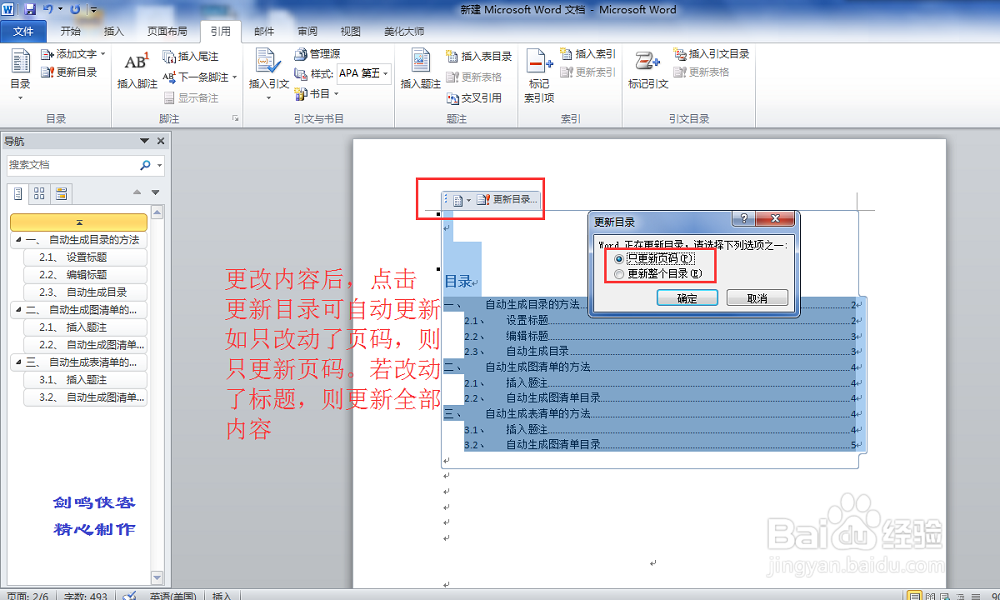
Task: Open navigation pane options dropdown triangle
Action: pos(144,141)
